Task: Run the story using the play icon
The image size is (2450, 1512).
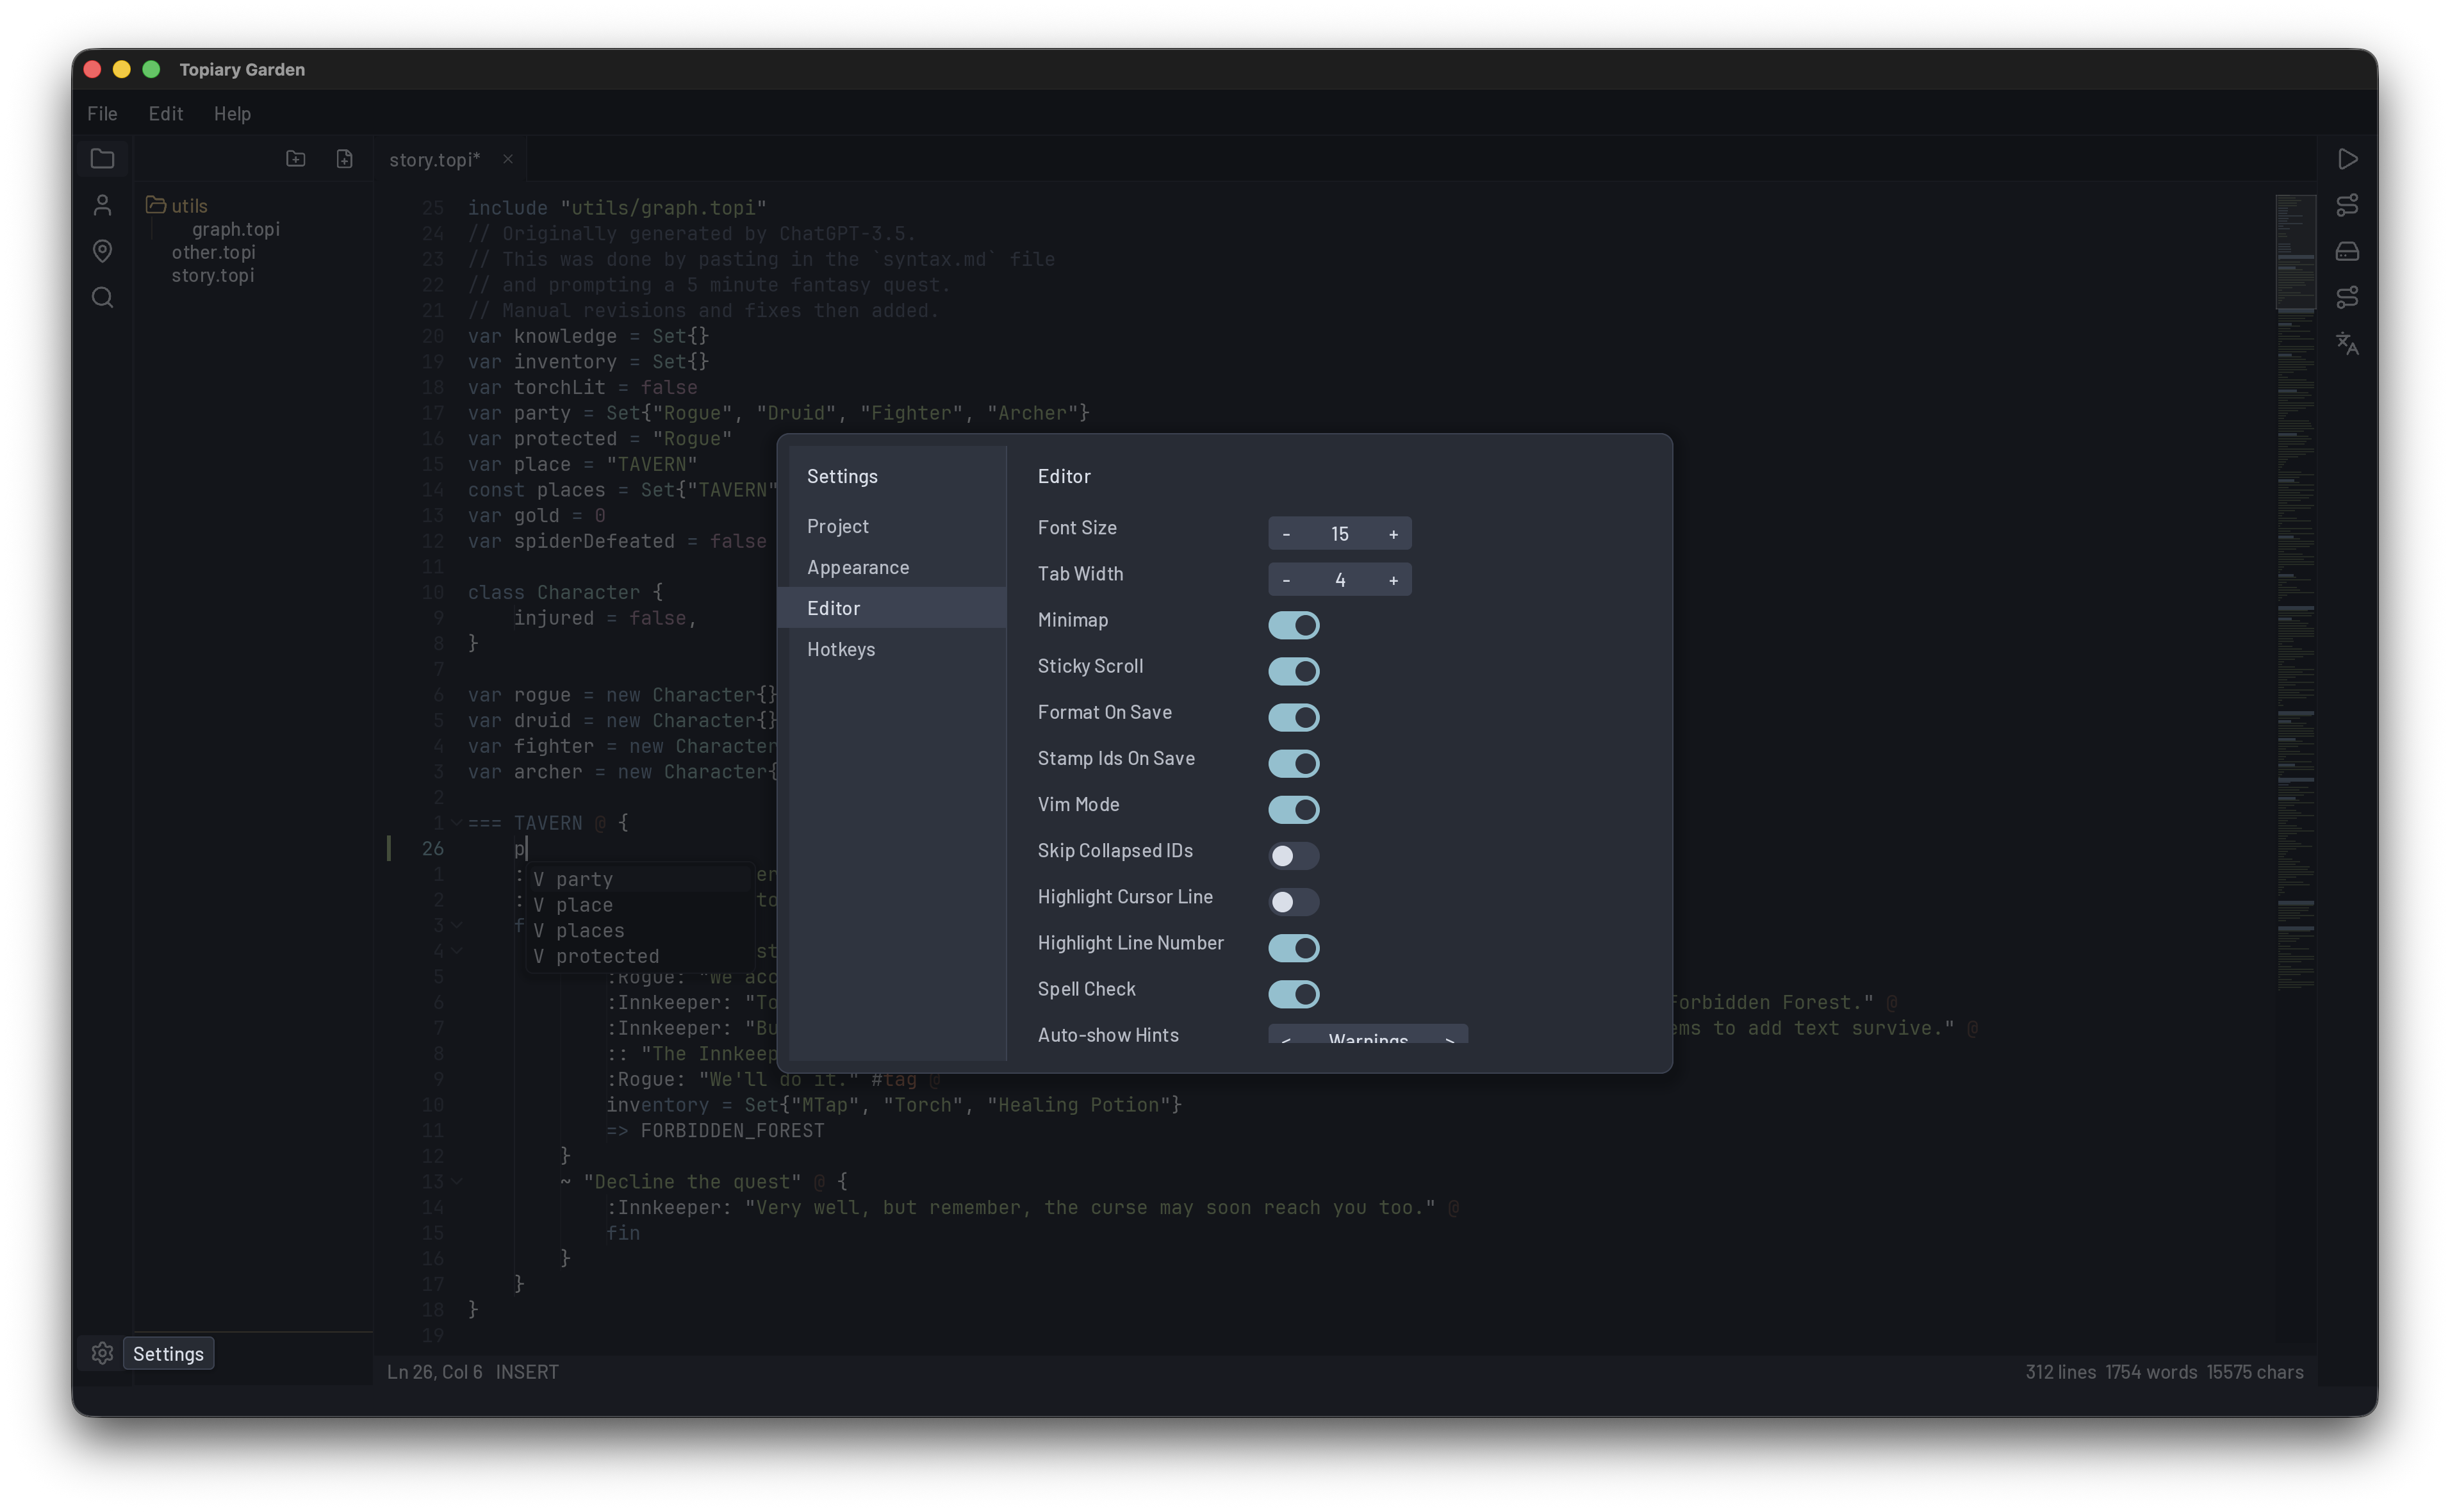Action: (2348, 159)
